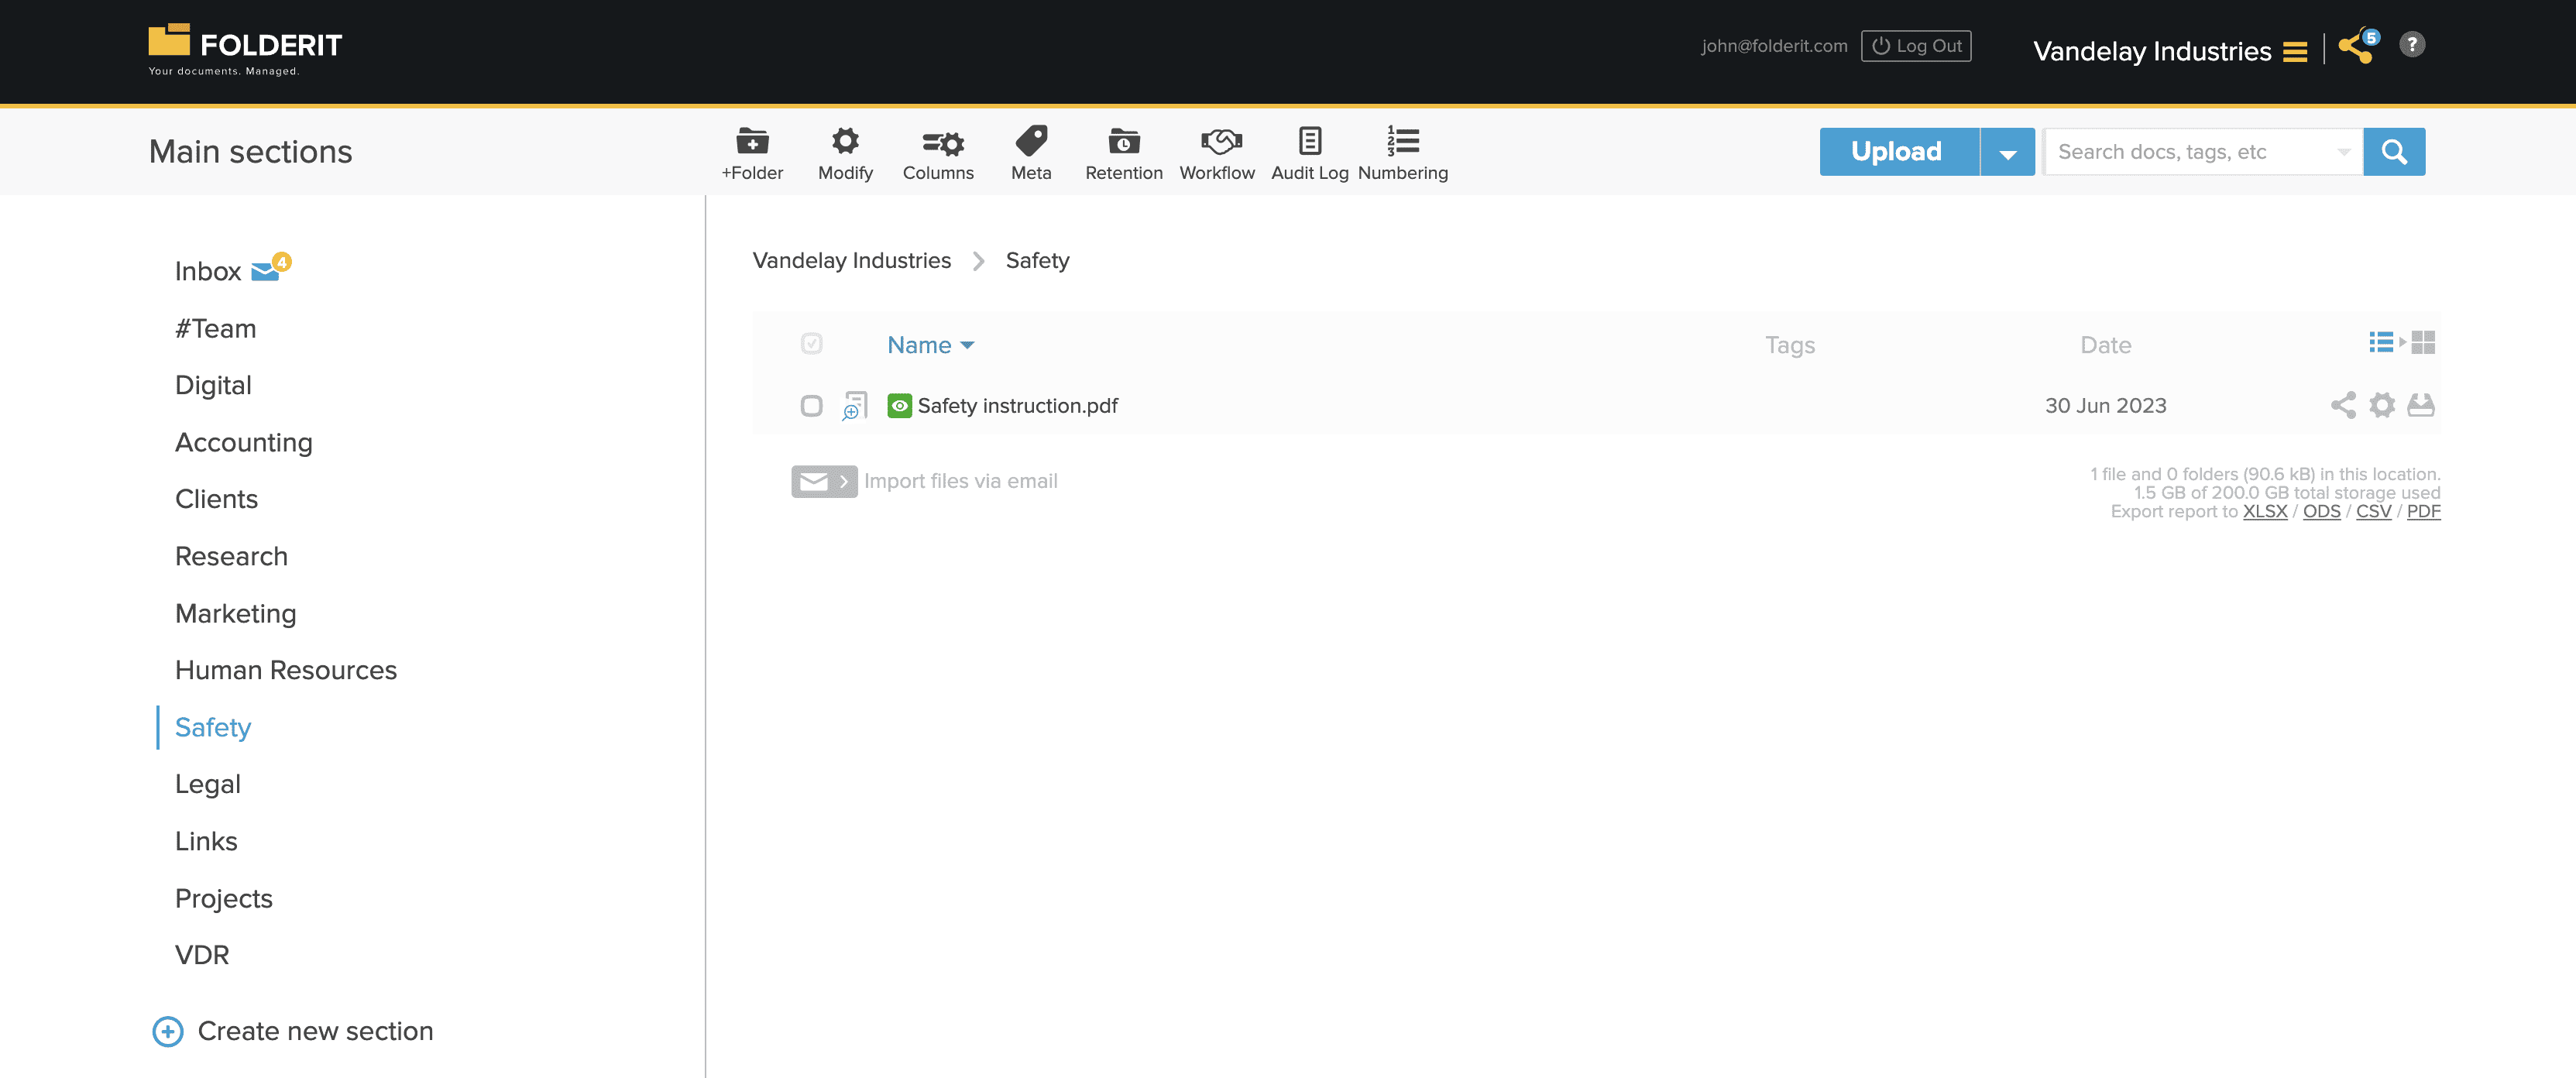Image resolution: width=2576 pixels, height=1078 pixels.
Task: Open the Links section
Action: (206, 841)
